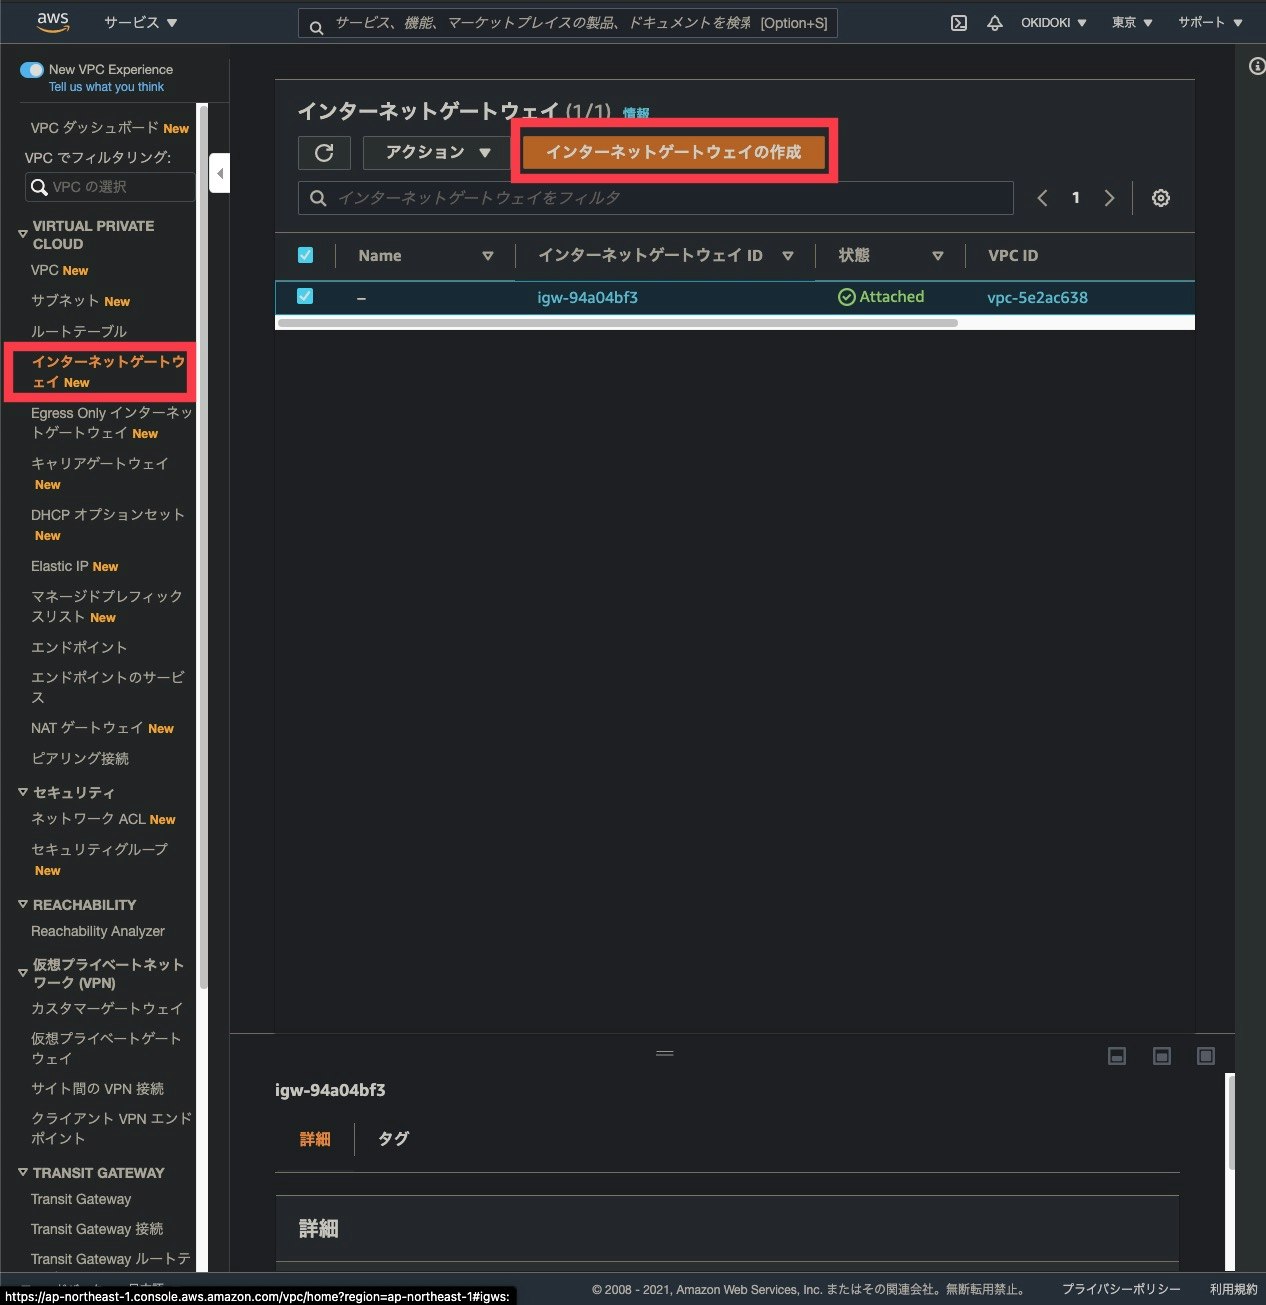1266x1305 pixels.
Task: Uncheck the igw-94a04bf3 row checkbox
Action: [305, 296]
